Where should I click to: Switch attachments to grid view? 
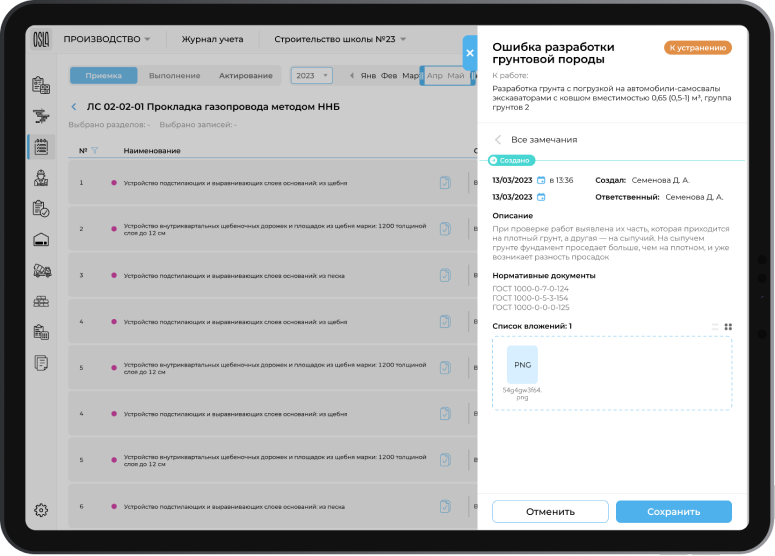728,326
